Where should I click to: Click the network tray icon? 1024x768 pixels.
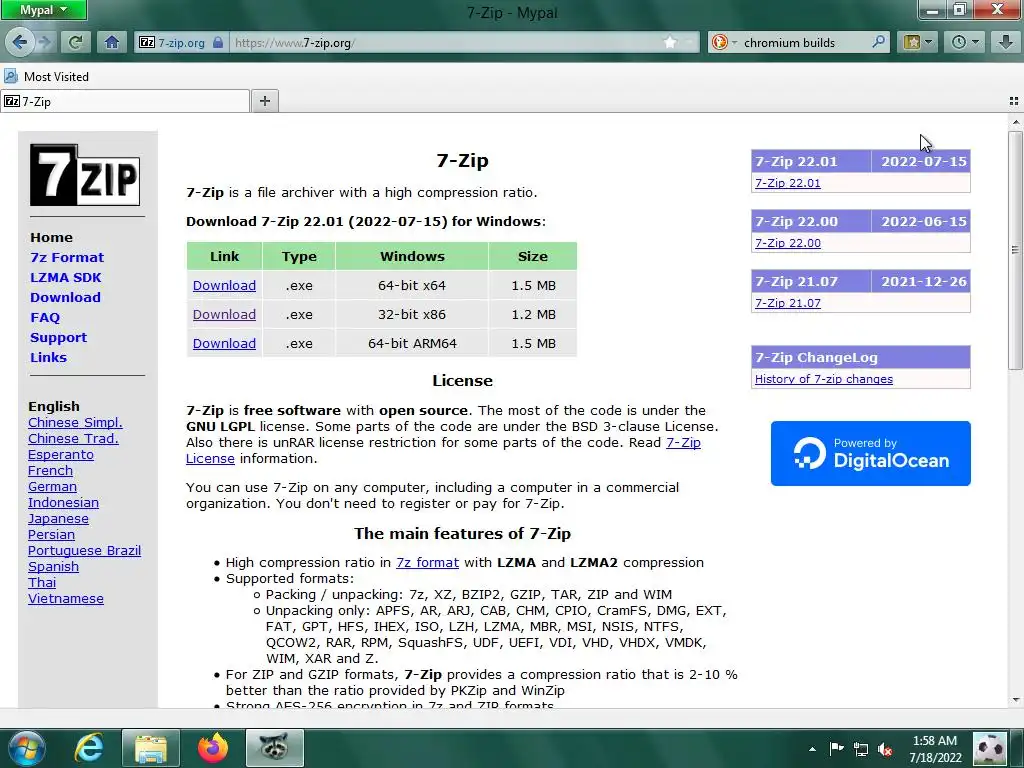[x=861, y=749]
